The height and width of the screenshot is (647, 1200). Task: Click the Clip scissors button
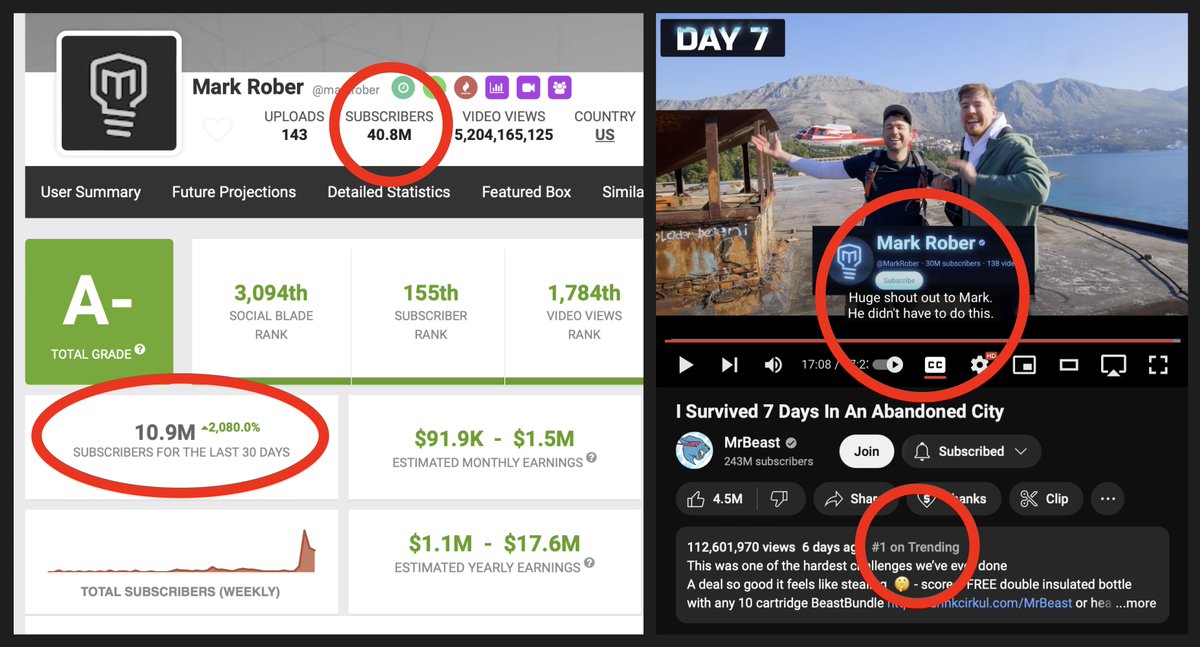click(x=1045, y=498)
